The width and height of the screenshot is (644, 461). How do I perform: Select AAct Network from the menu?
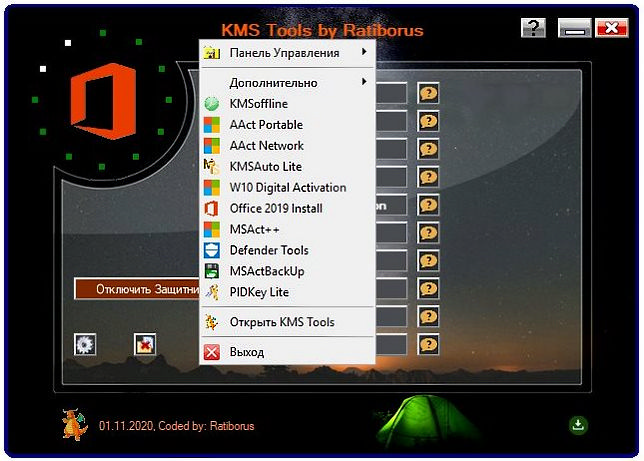click(266, 146)
